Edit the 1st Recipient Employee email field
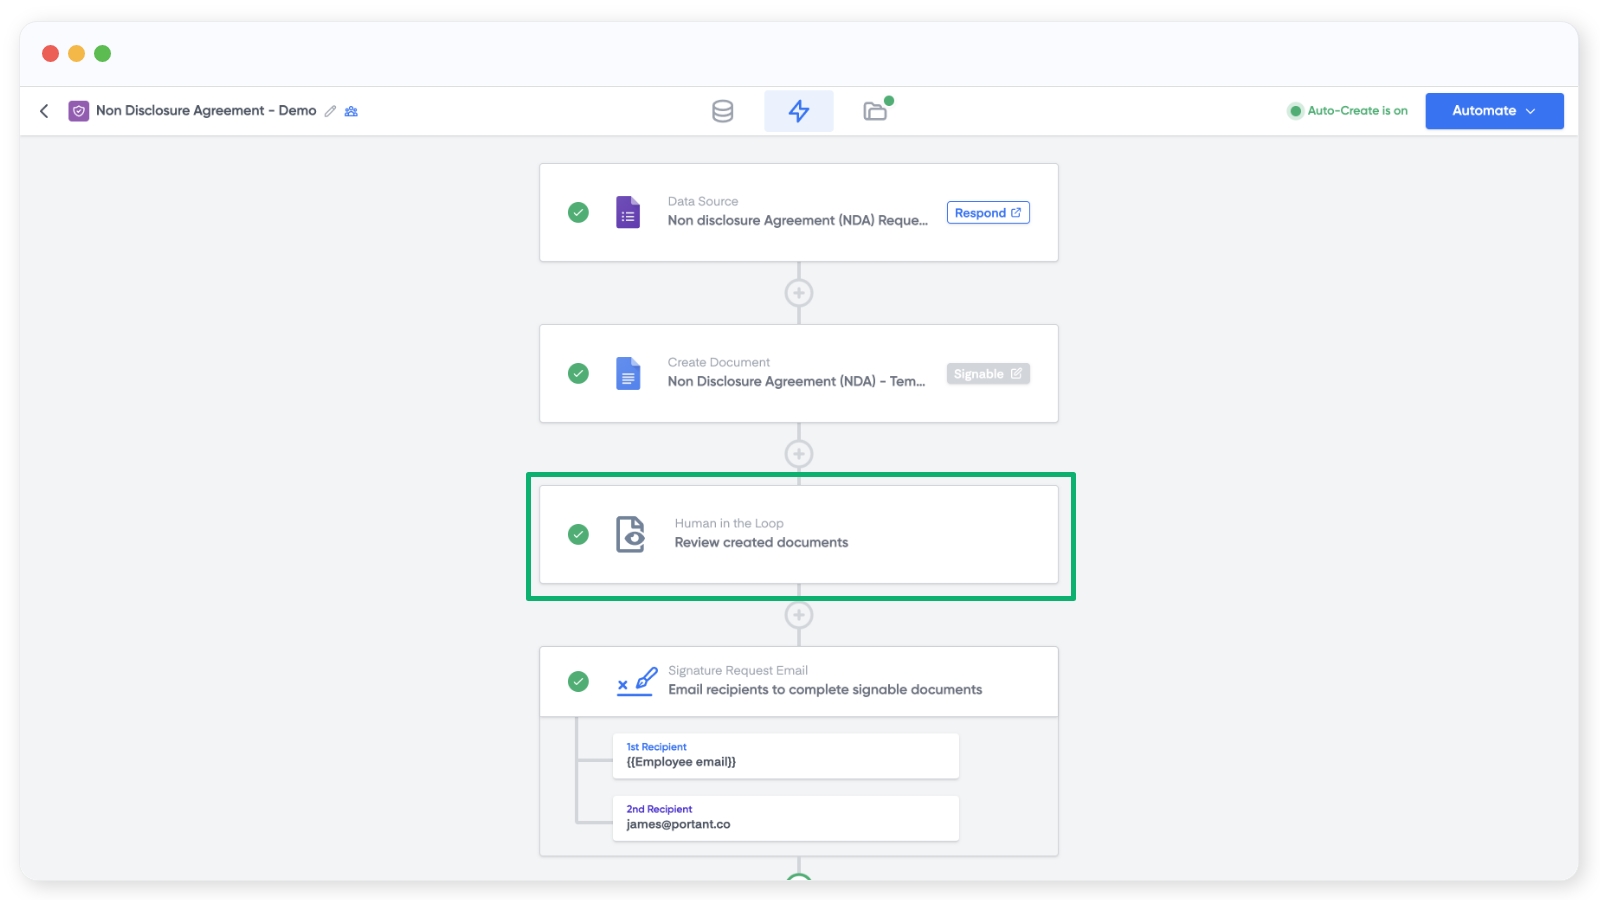 click(785, 756)
